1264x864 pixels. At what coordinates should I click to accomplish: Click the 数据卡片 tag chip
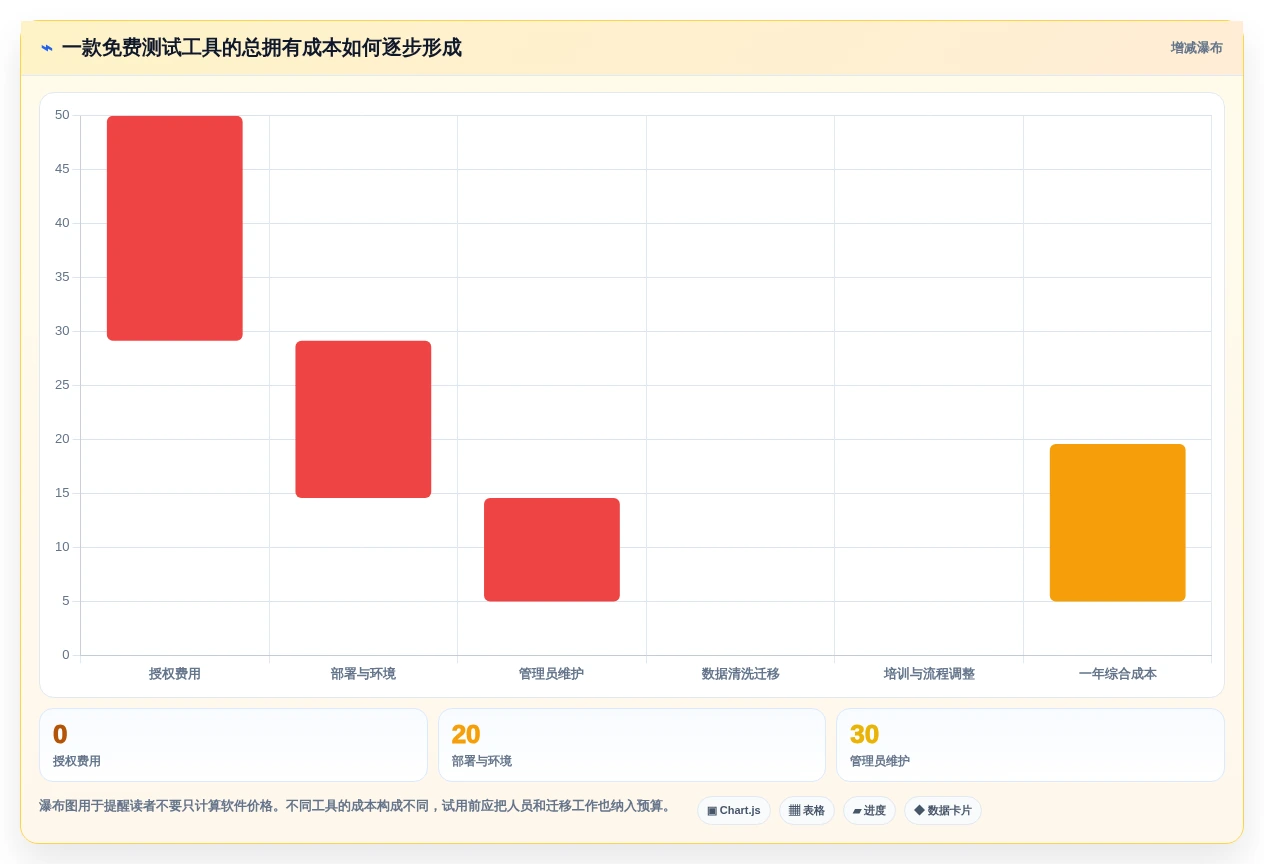click(x=943, y=811)
